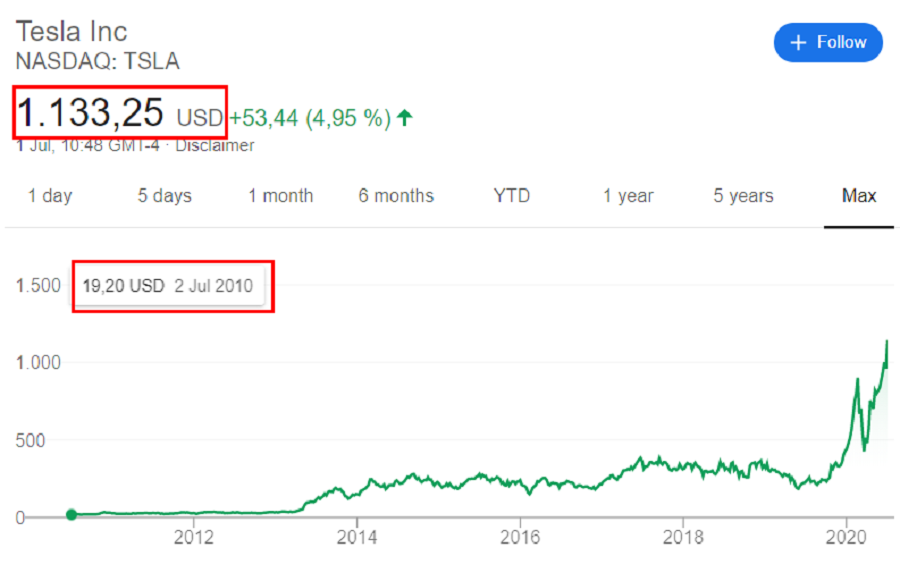Click the Max range tab
Screen dimensions: 900x564
click(859, 196)
